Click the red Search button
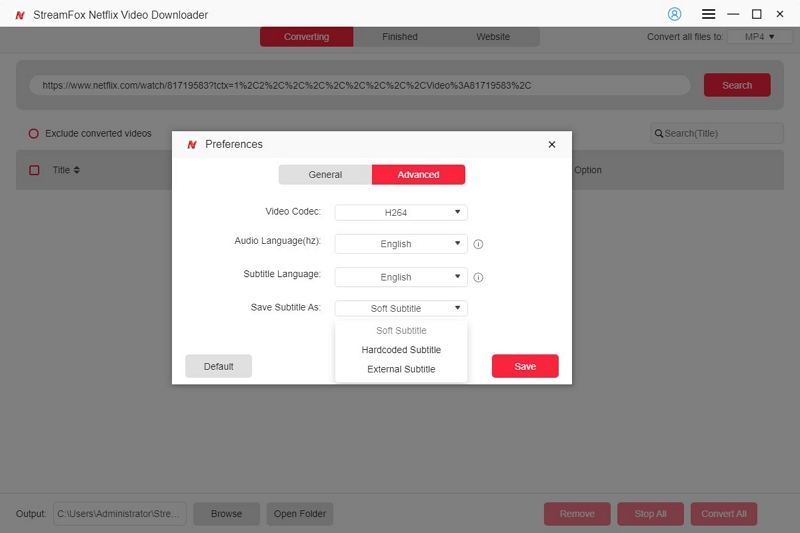The width and height of the screenshot is (800, 533). [x=737, y=85]
